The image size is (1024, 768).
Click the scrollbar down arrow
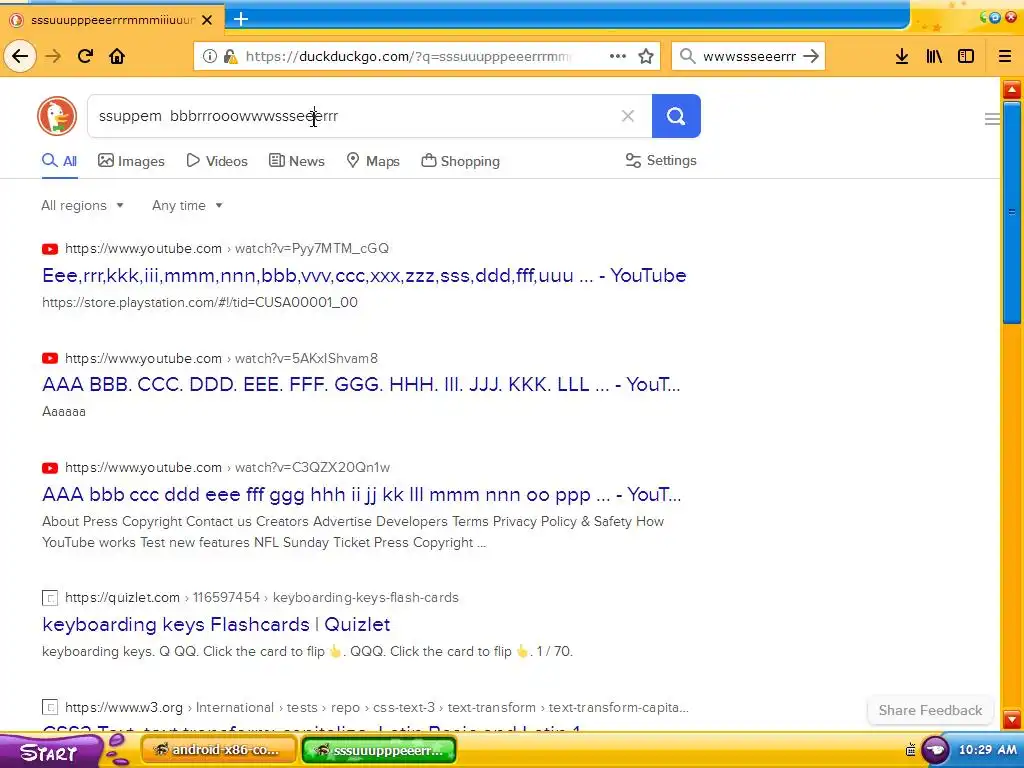(1012, 720)
